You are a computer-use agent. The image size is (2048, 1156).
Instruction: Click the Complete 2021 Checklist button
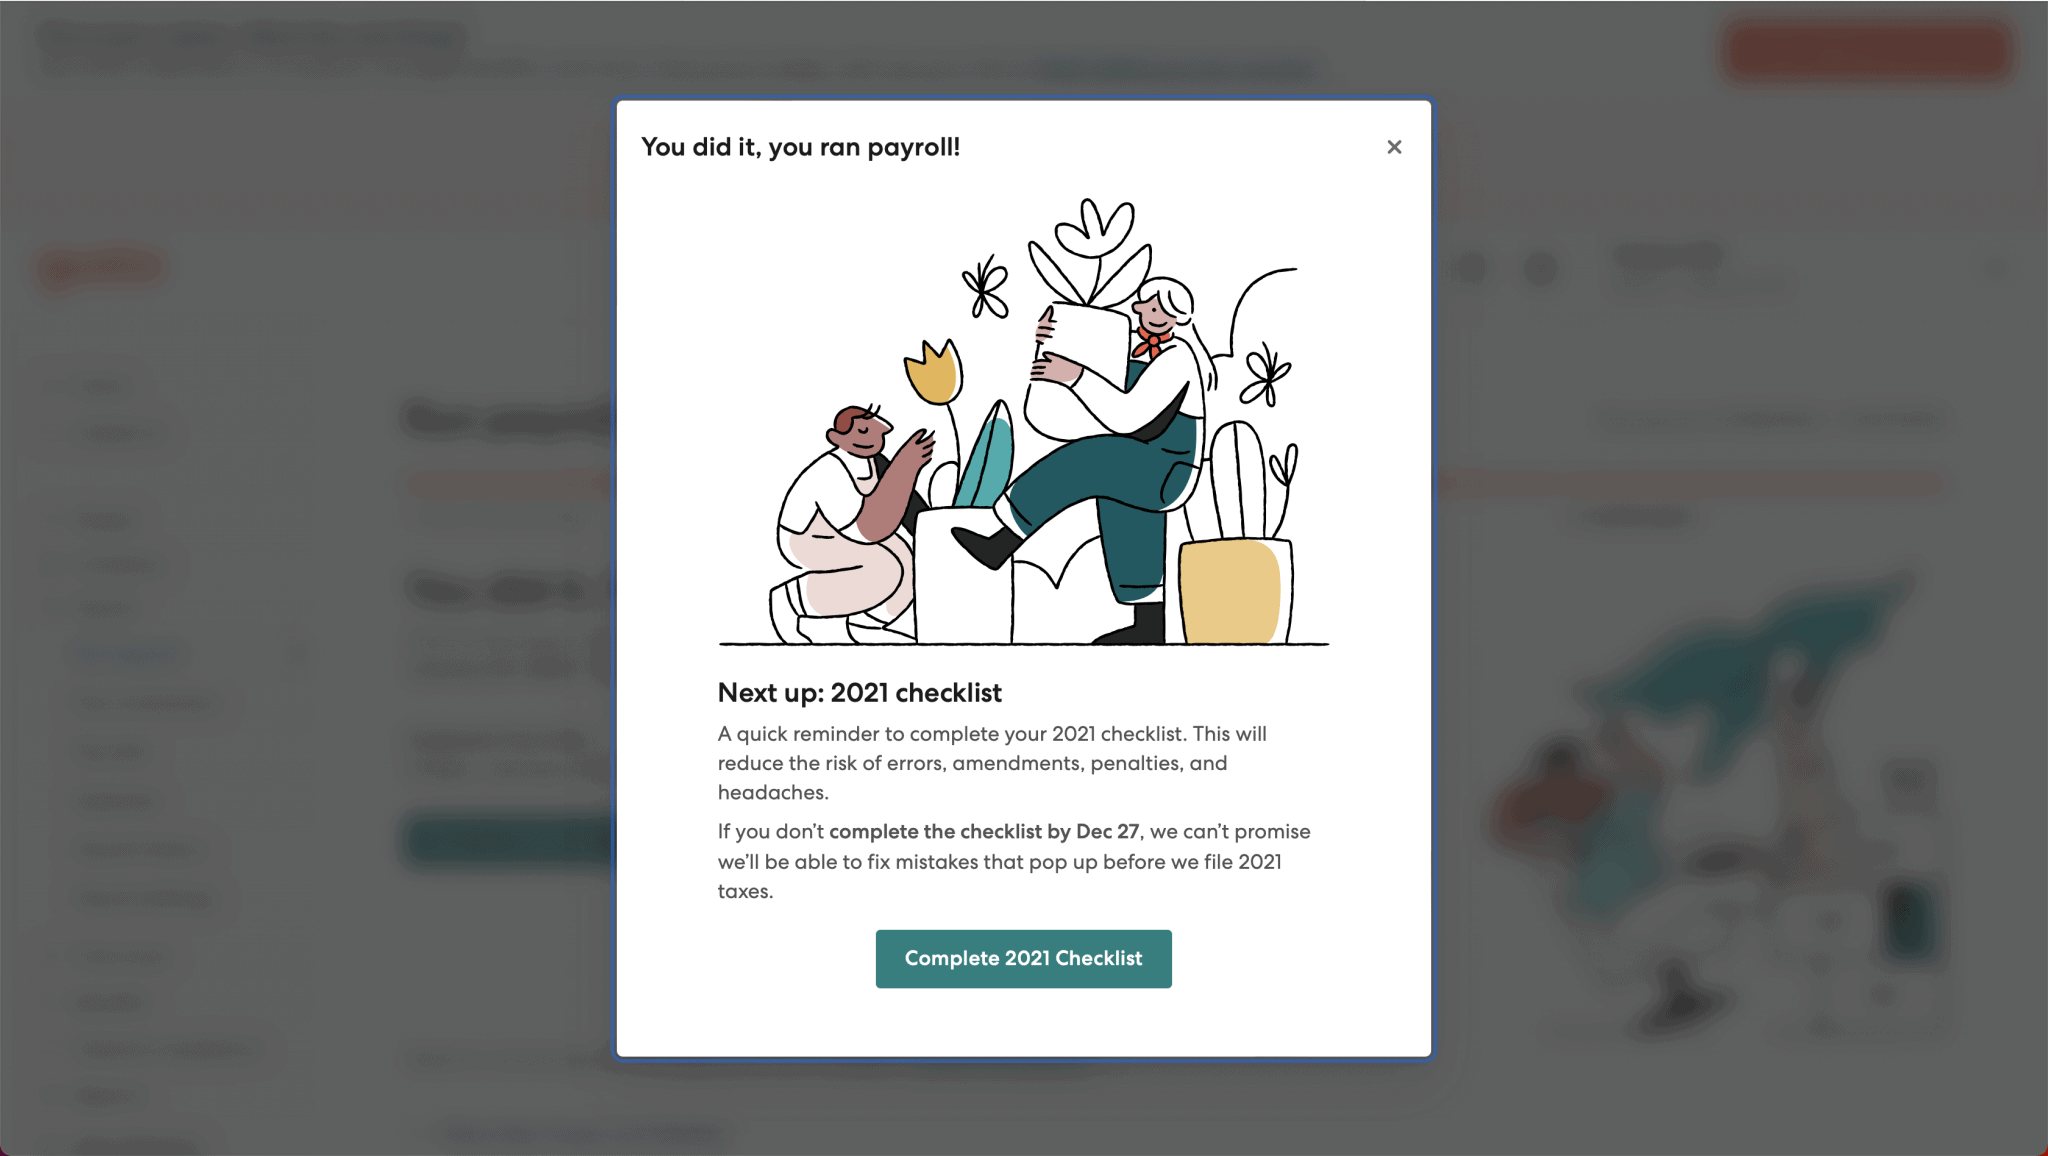click(1023, 958)
